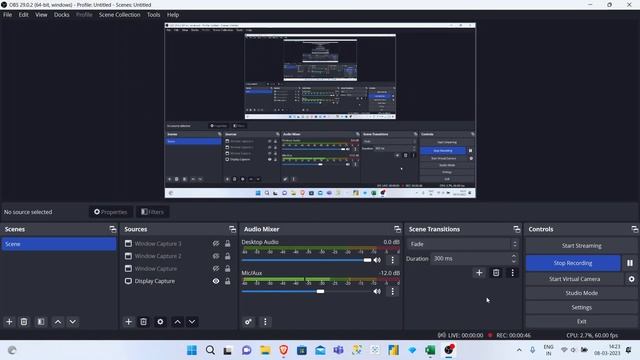Move source up arrow in Sources panel
This screenshot has height=360, width=640.
tap(177, 322)
